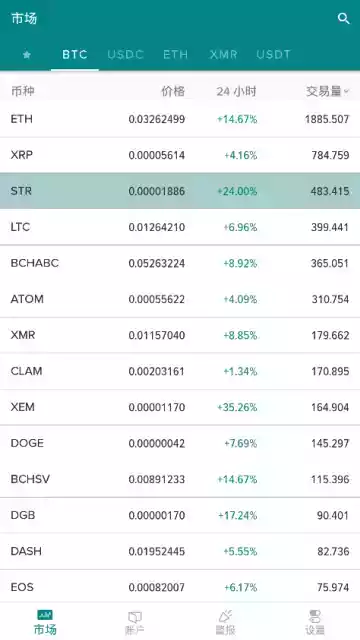Screen dimensions: 360x640
Task: Select the XEM row with +35.26%
Action: pos(180,407)
